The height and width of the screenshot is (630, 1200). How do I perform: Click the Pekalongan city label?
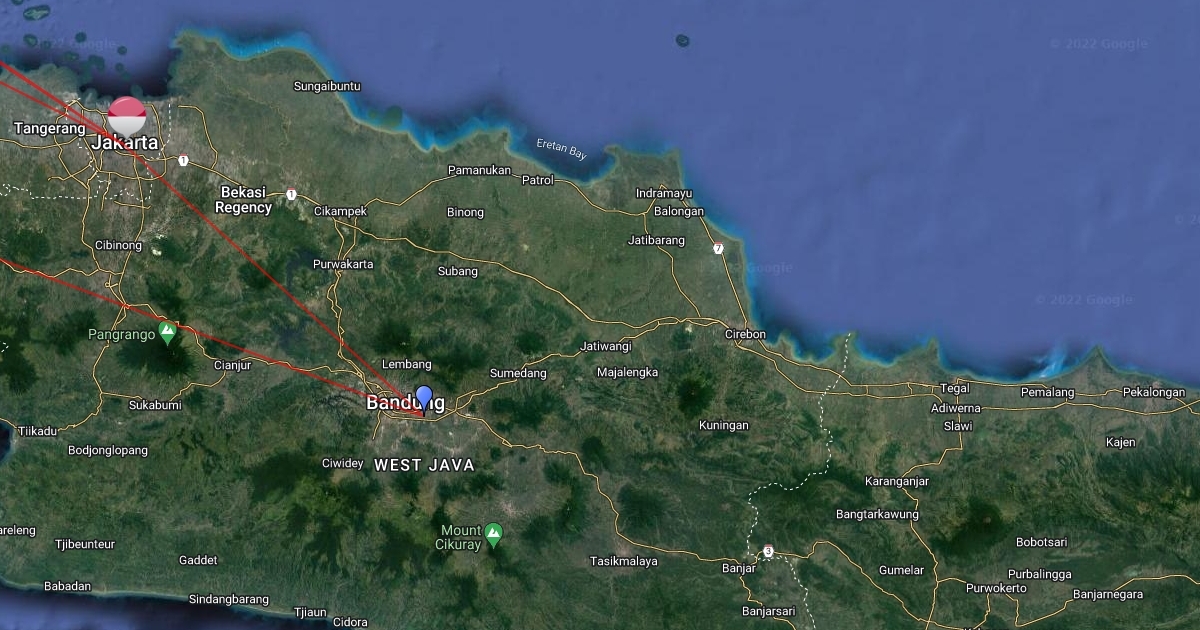(1154, 392)
